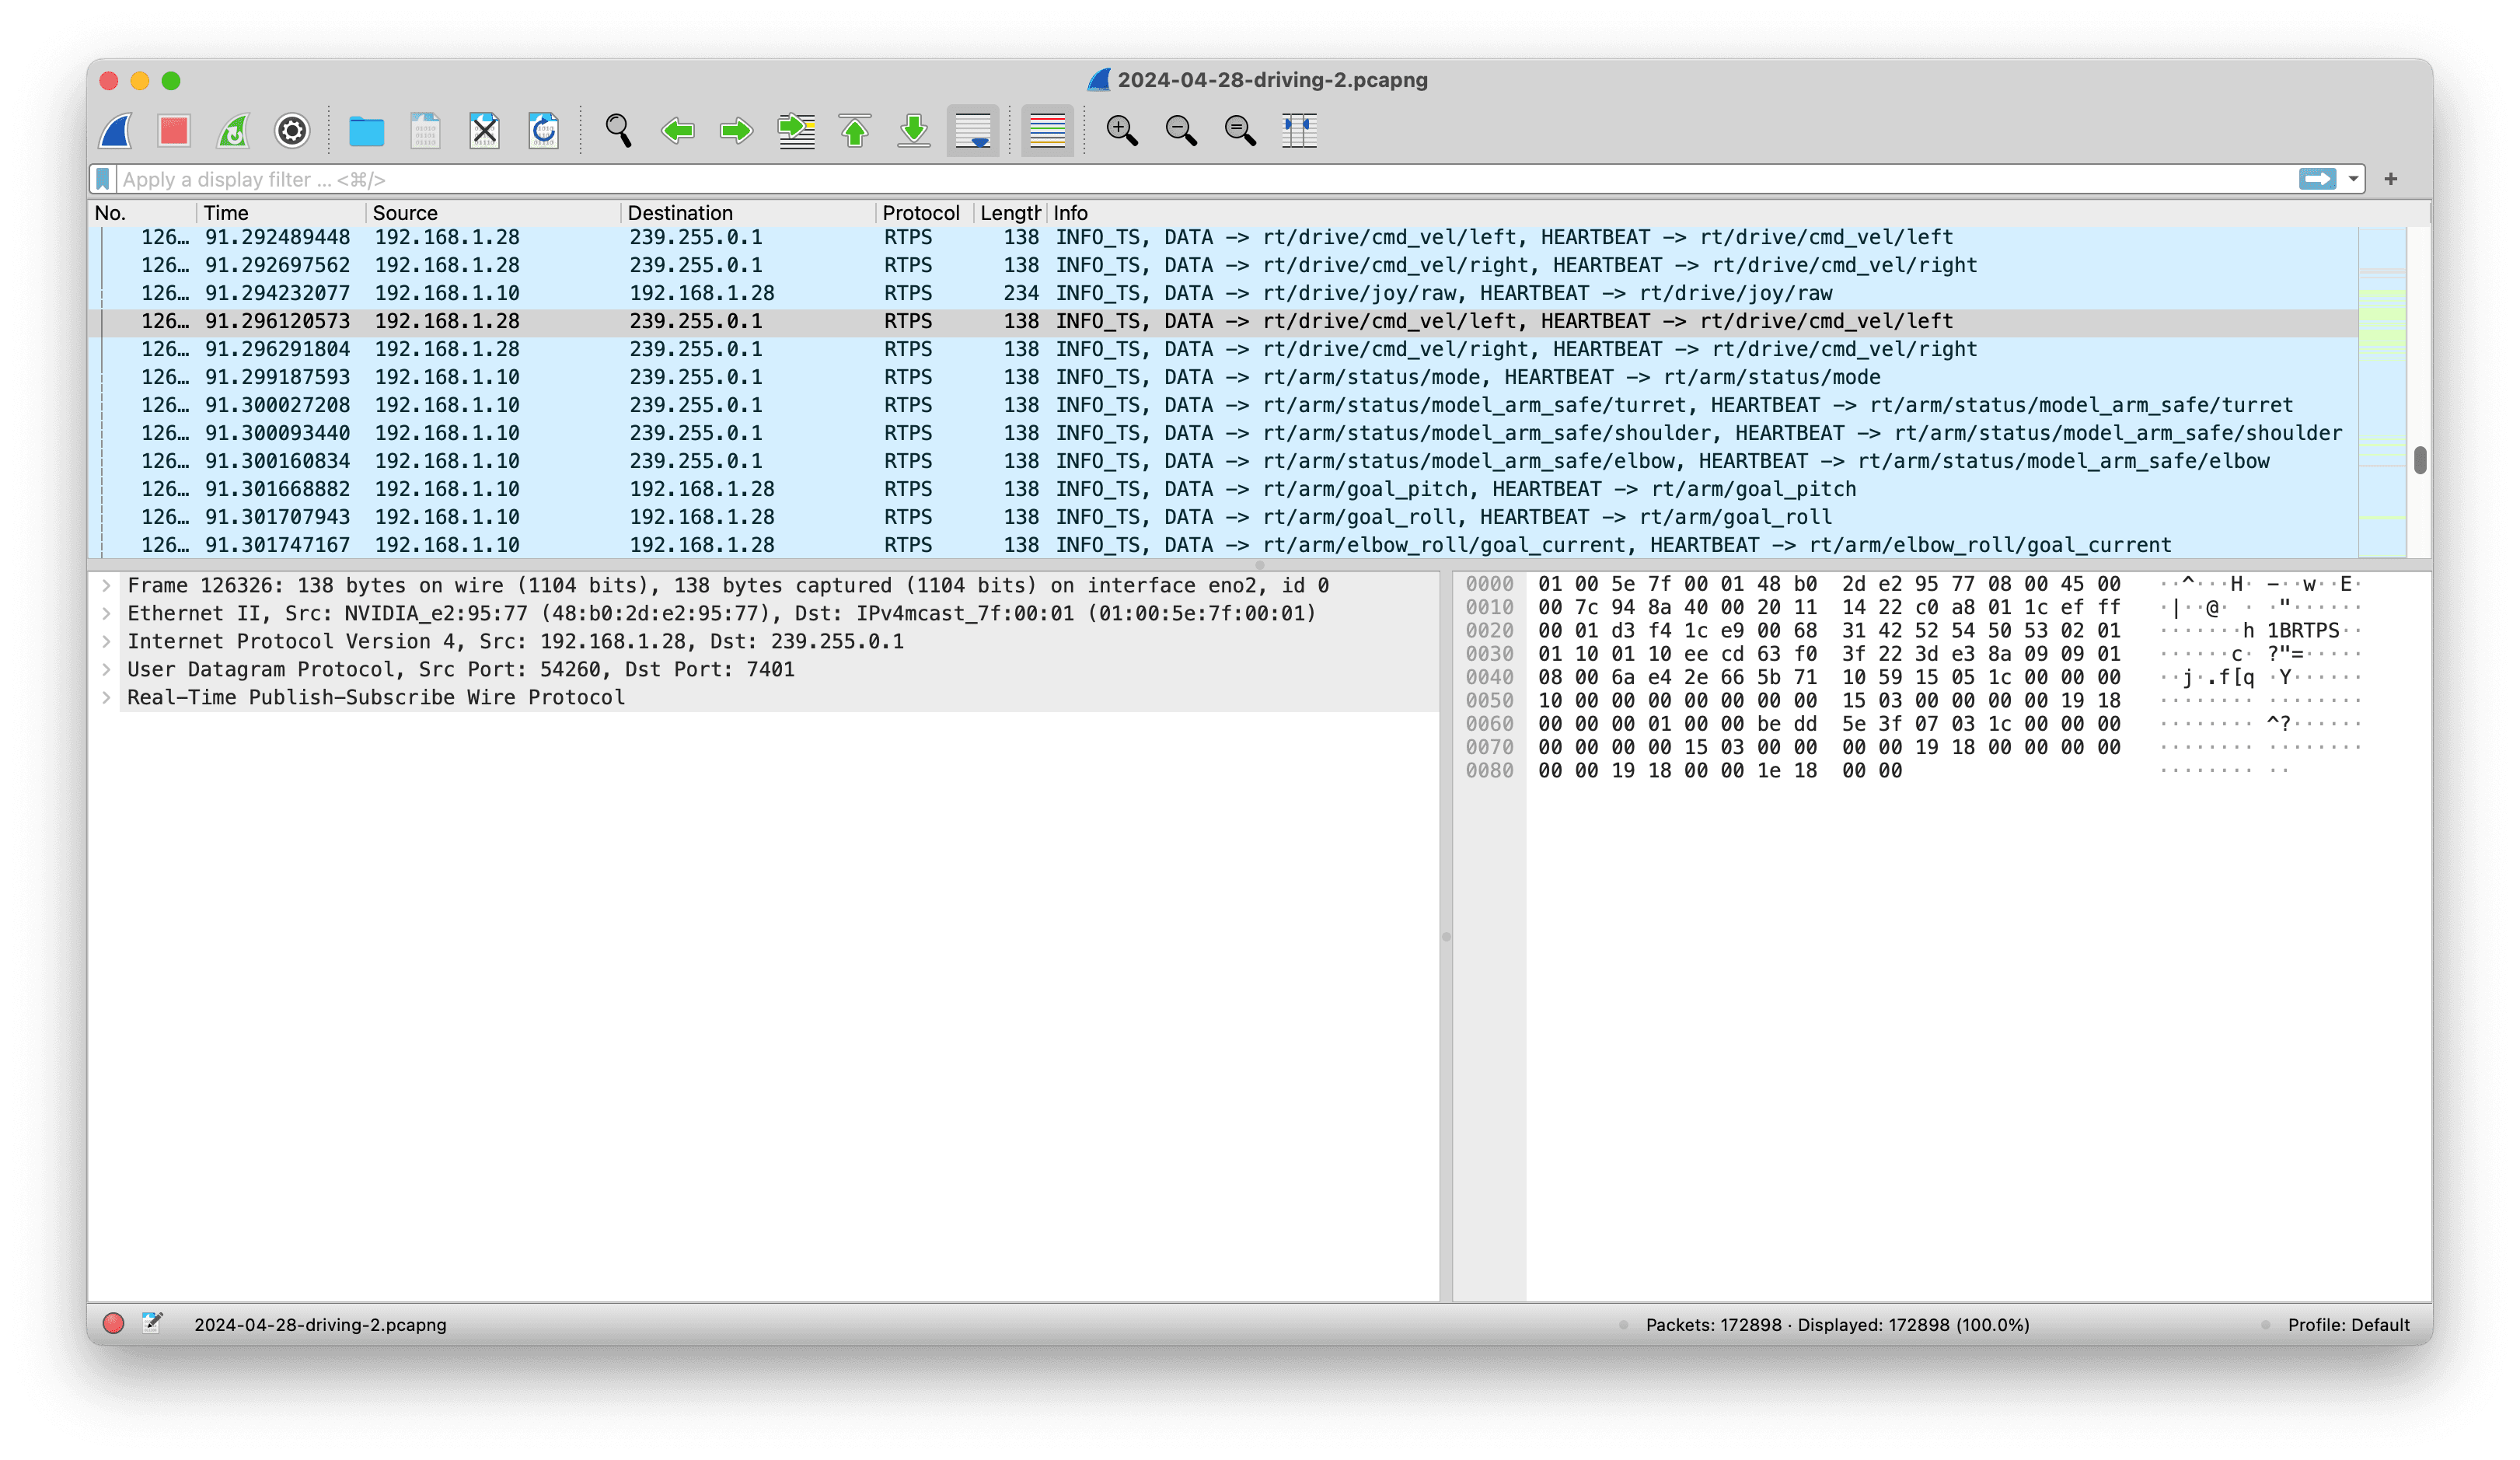Restart current capture with green fin icon
The width and height of the screenshot is (2520, 1460).
coord(233,131)
